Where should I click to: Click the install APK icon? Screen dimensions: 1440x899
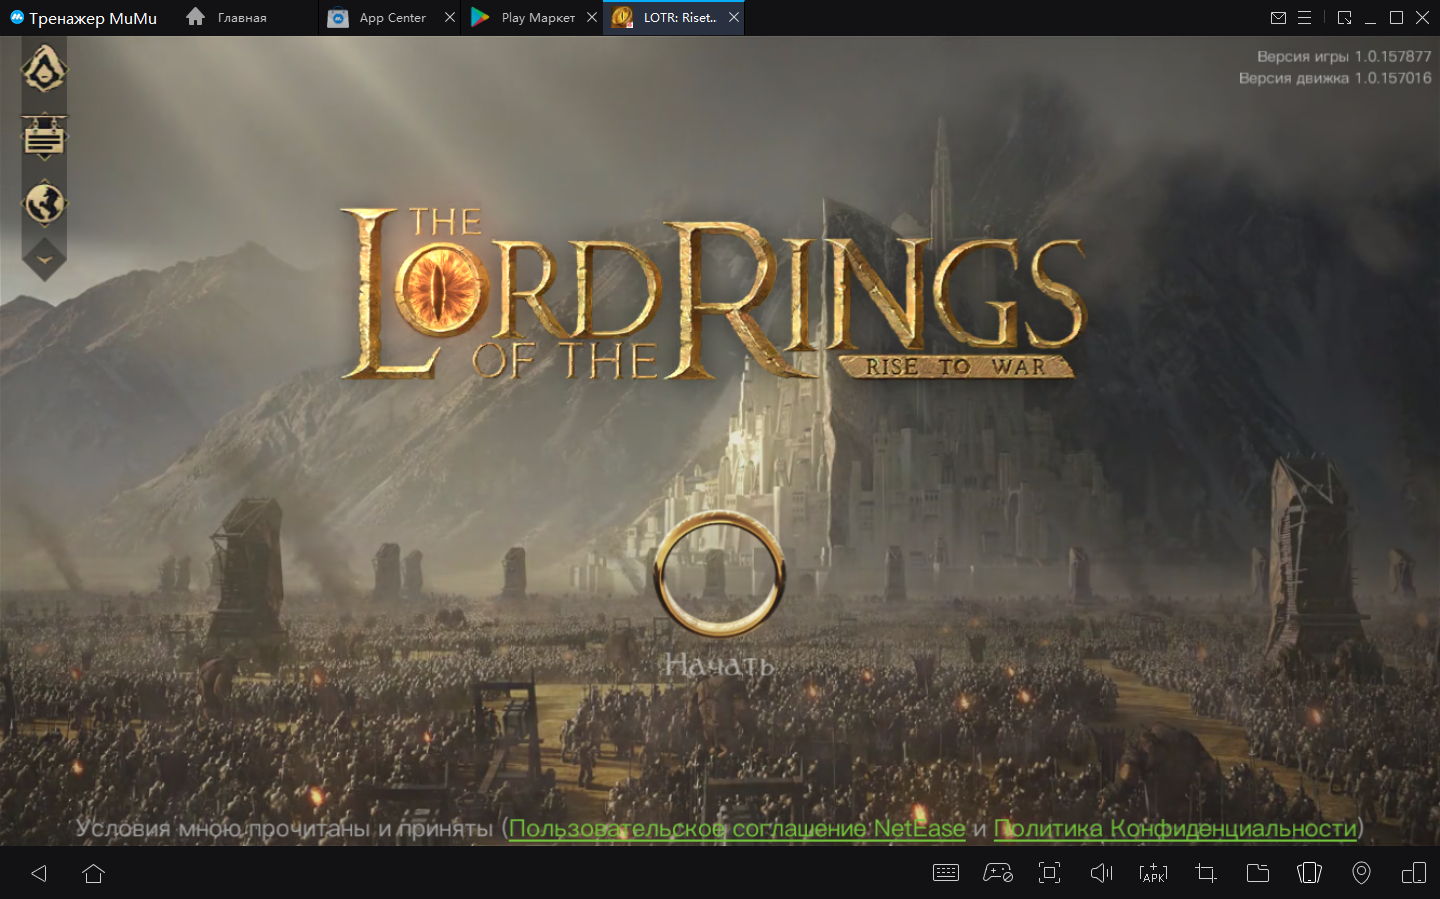[x=1153, y=873]
